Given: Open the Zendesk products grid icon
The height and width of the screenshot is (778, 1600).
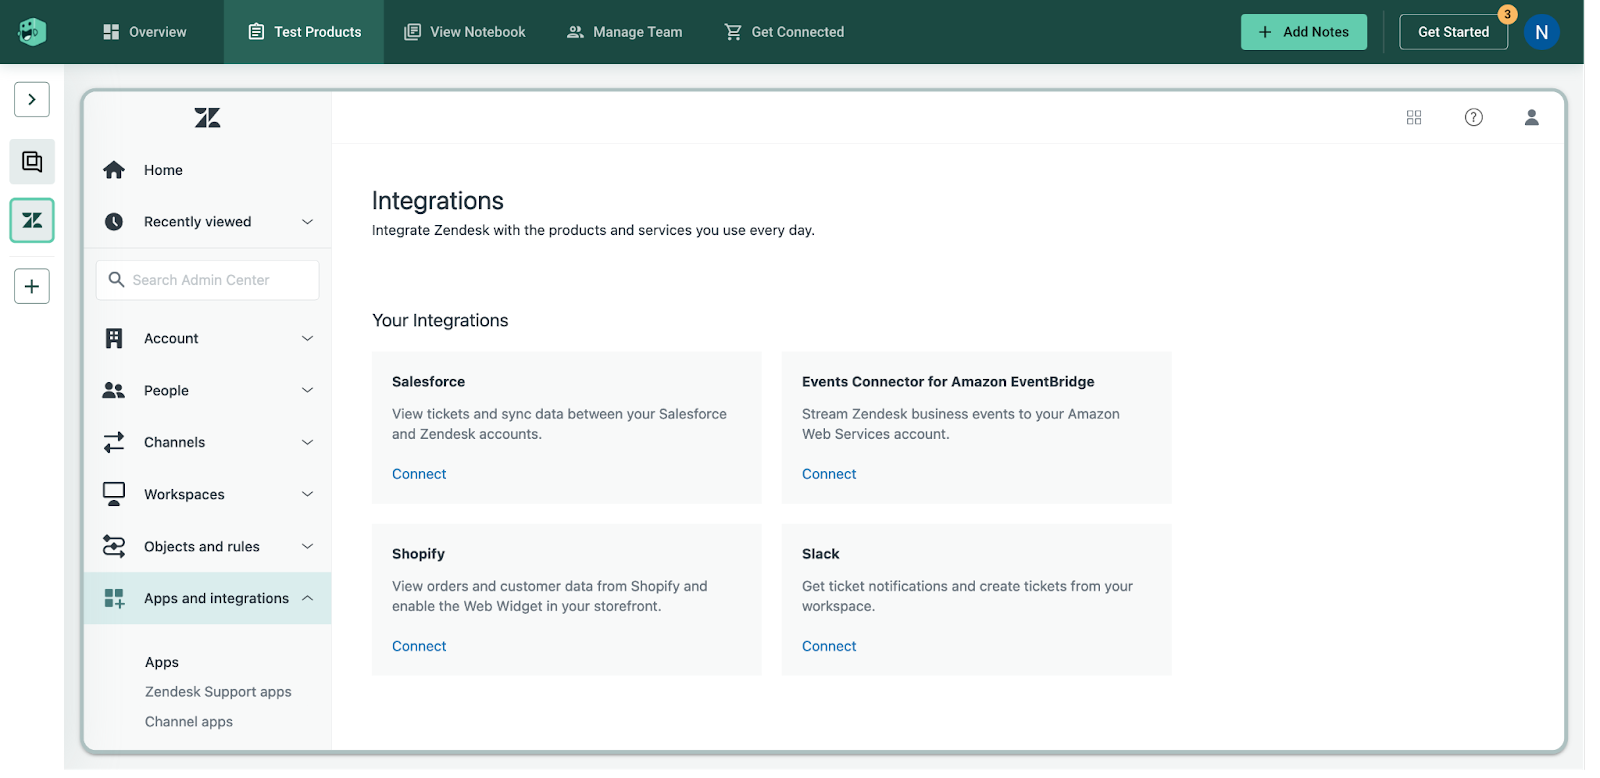Looking at the screenshot, I should tap(1413, 118).
